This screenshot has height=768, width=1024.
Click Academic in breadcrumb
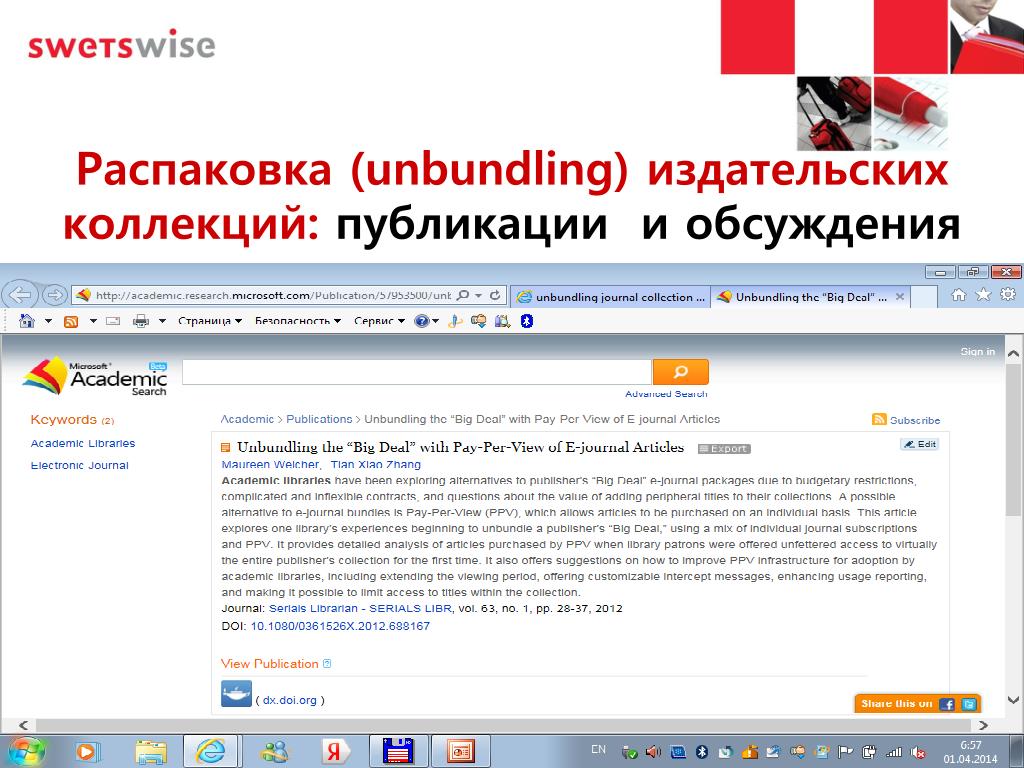(248, 419)
